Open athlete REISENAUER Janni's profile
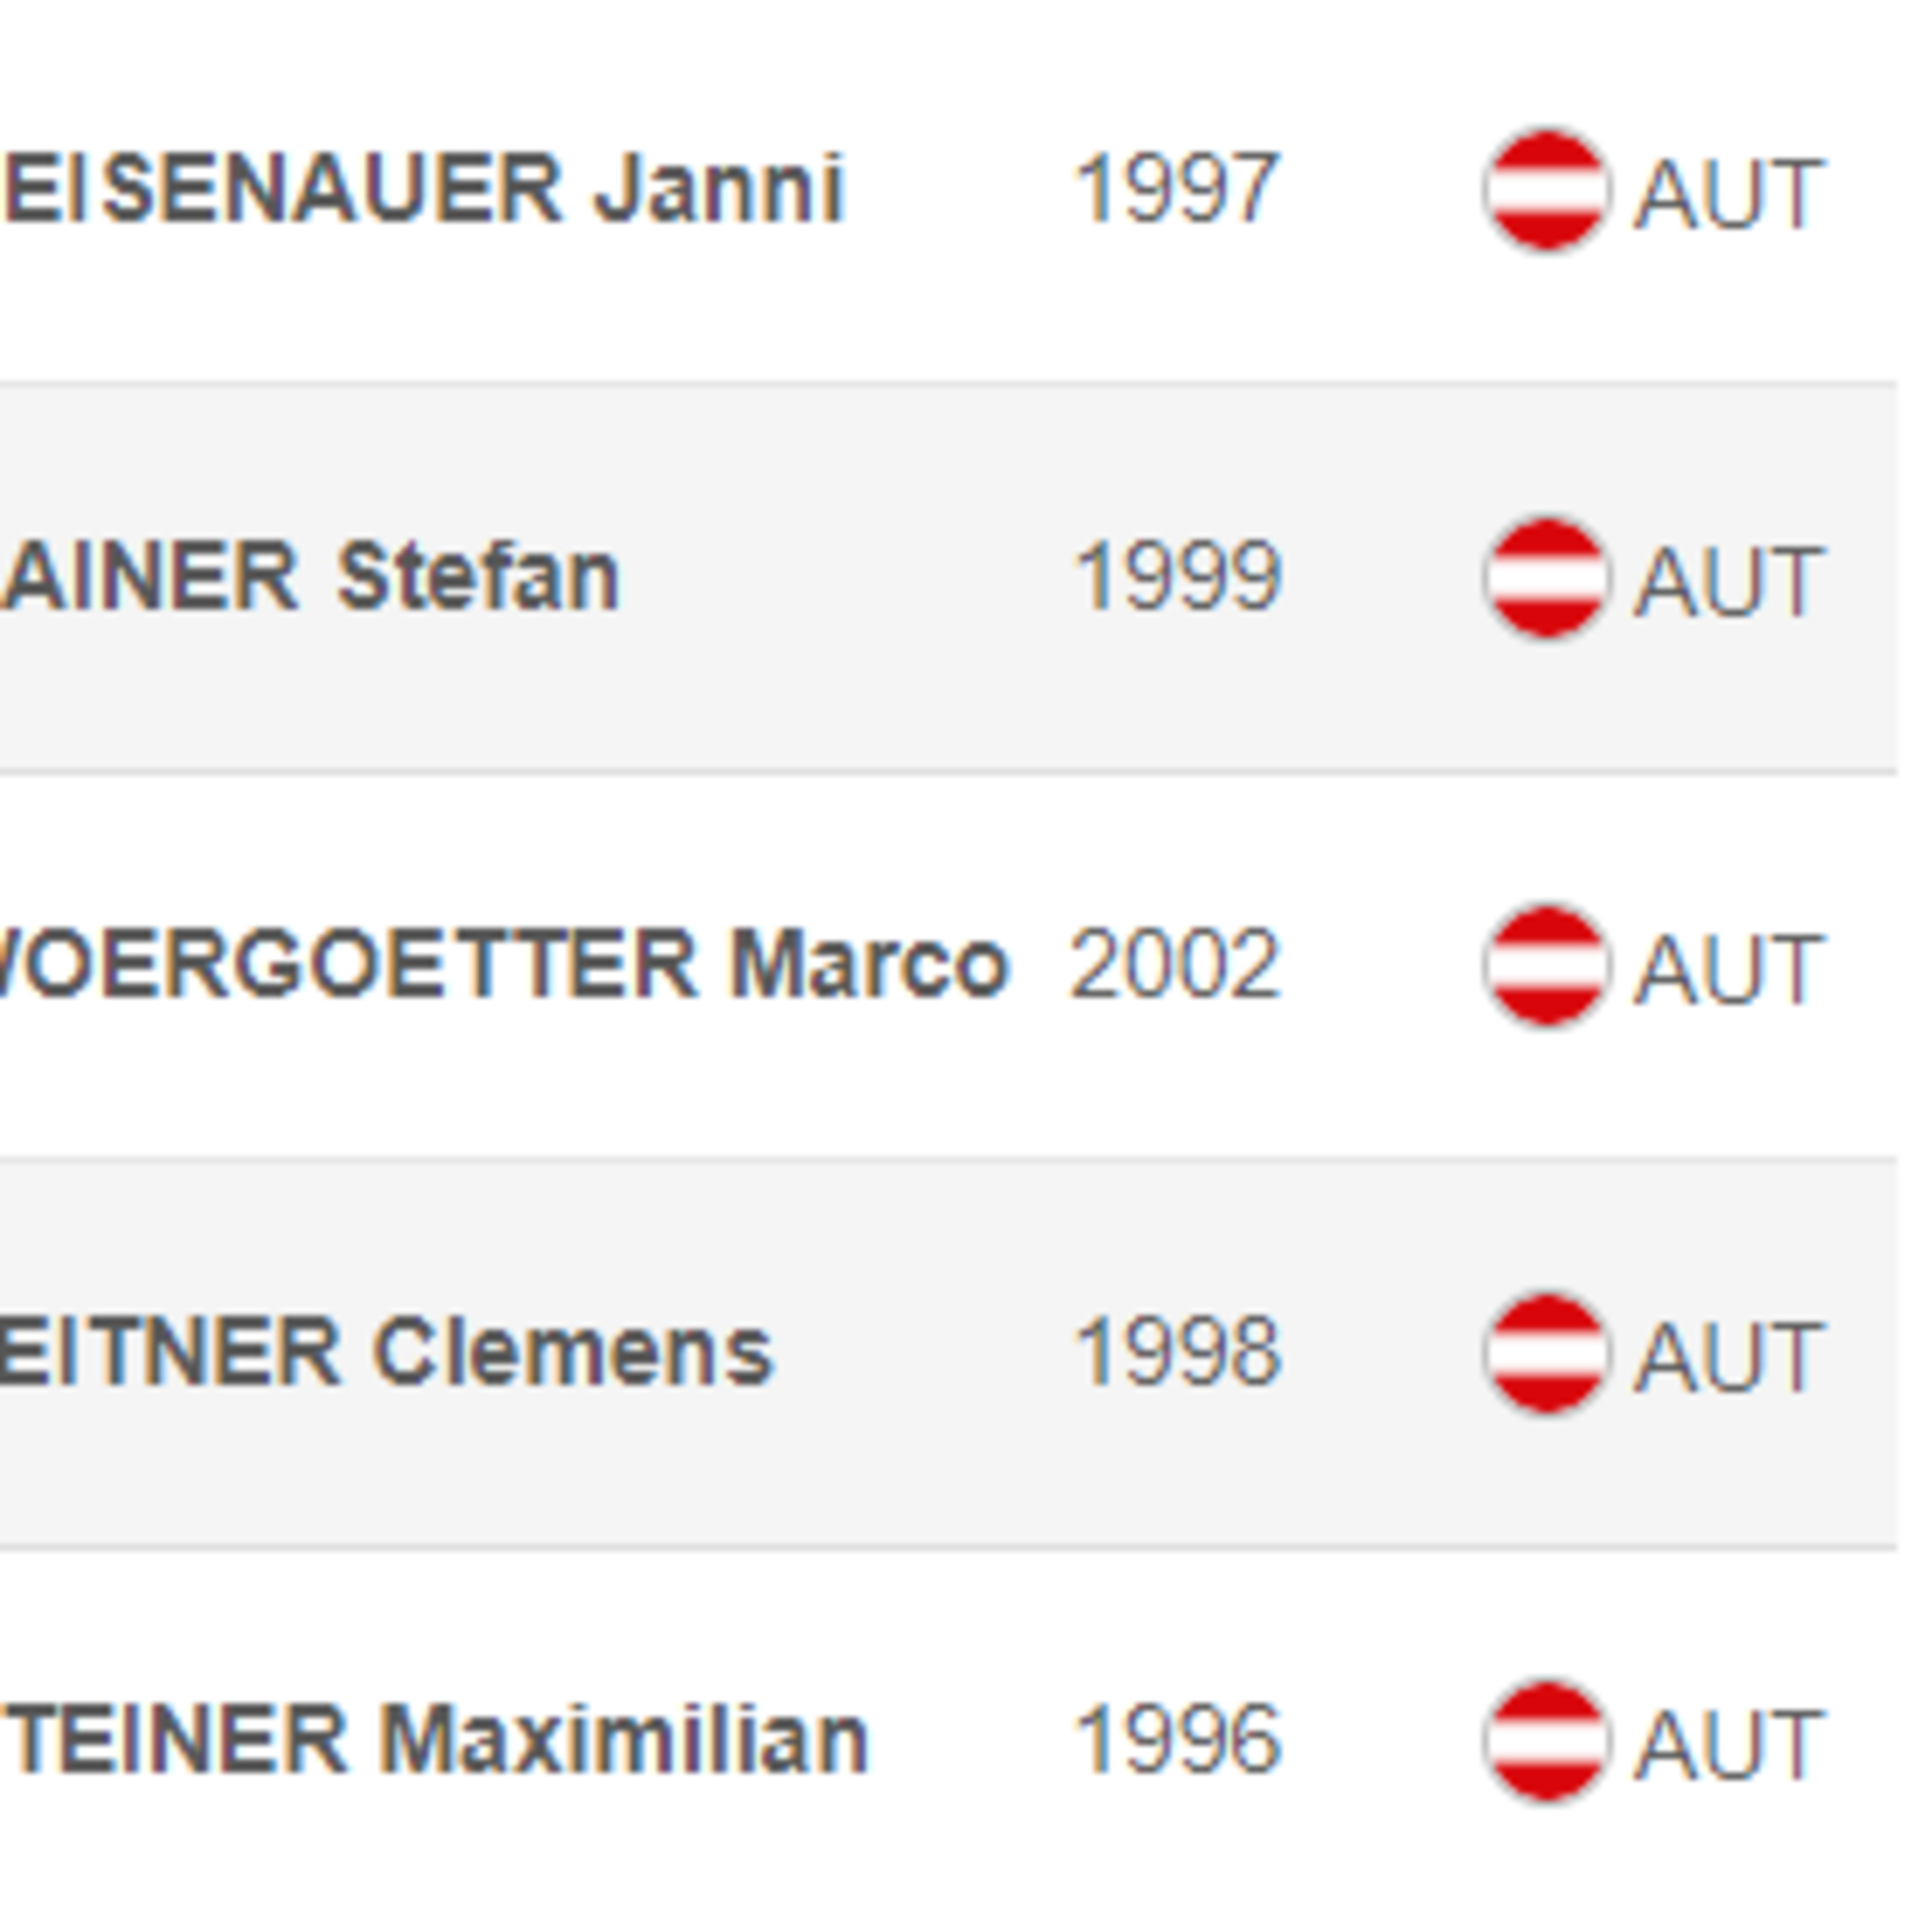Viewport: 1932px width, 1932px height. click(424, 188)
